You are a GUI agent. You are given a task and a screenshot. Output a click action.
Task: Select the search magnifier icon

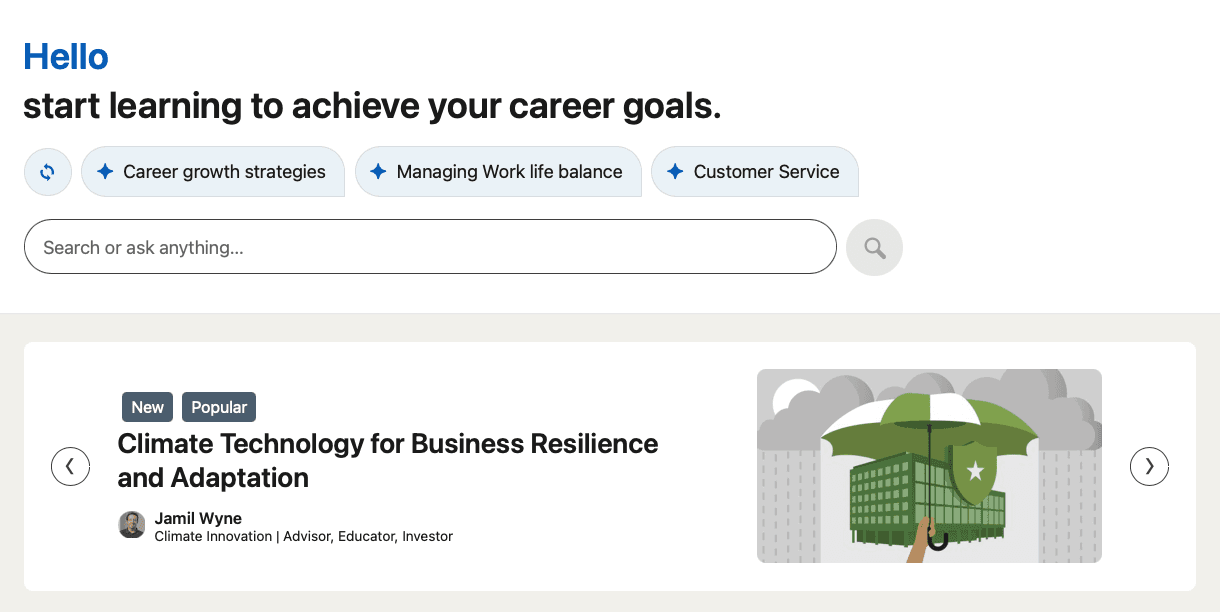pyautogui.click(x=874, y=246)
